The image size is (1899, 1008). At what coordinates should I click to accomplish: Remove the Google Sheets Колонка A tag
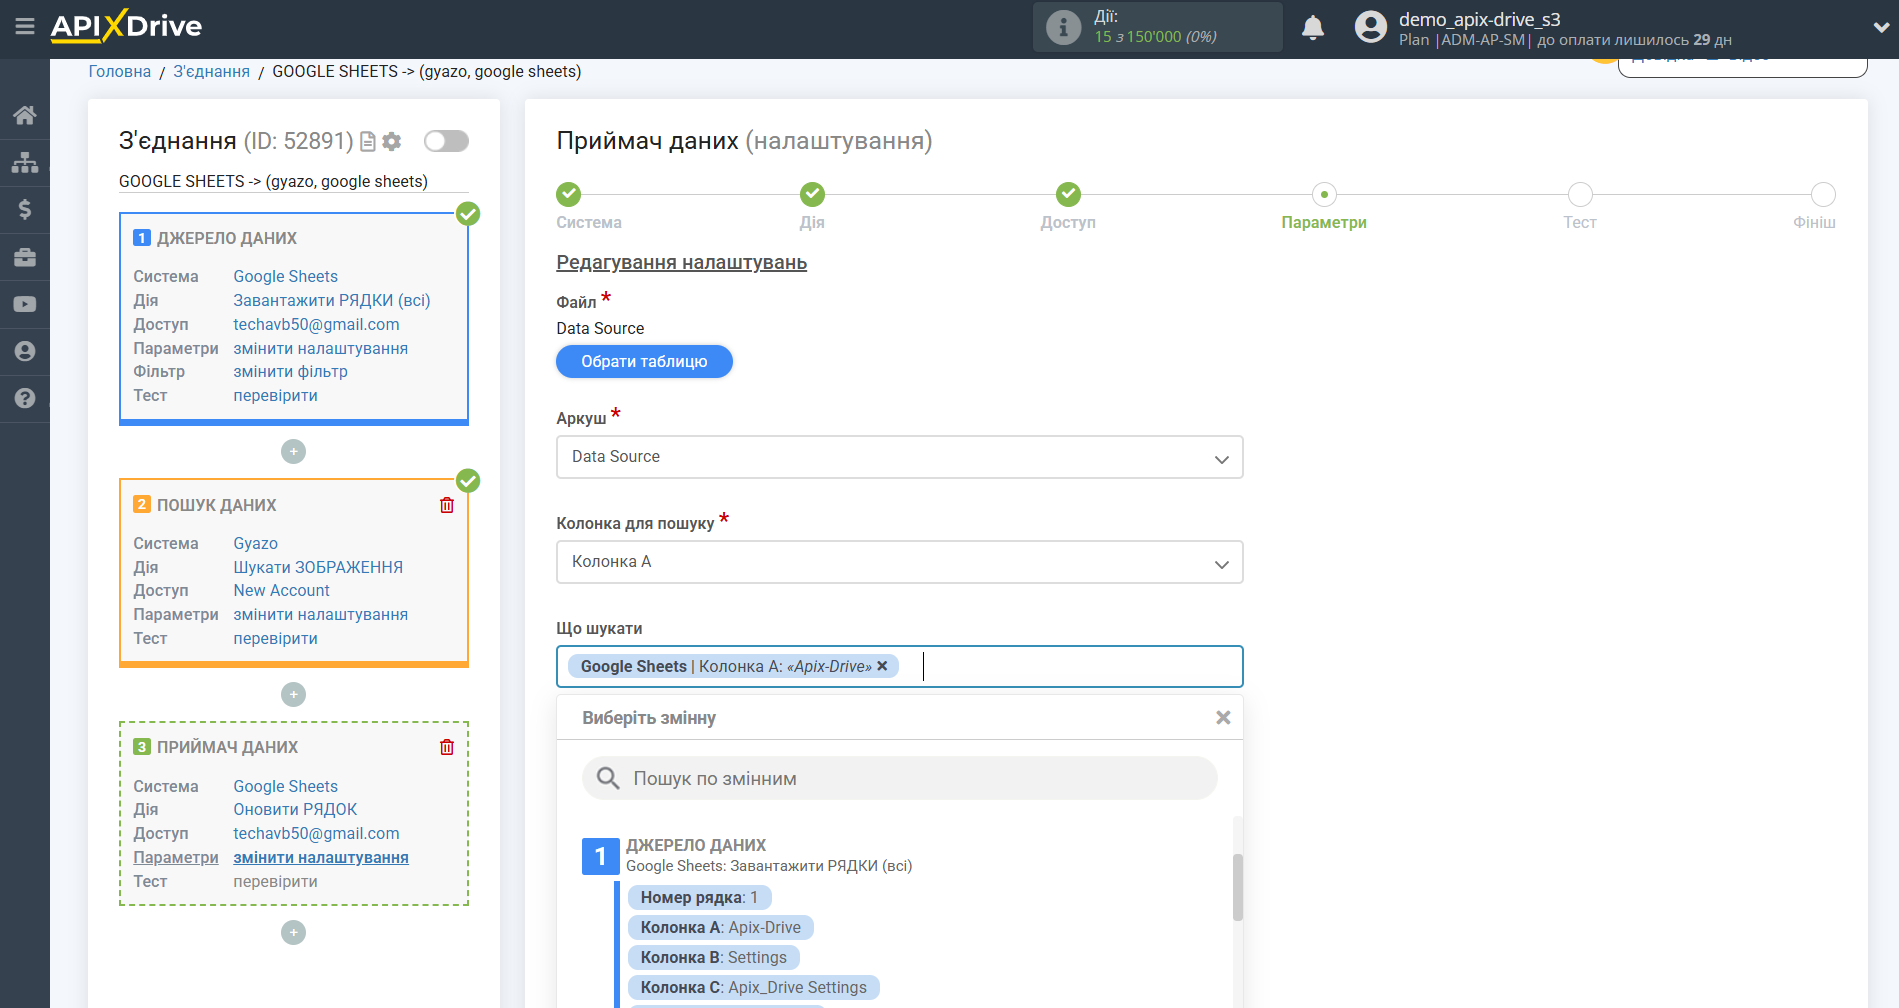(882, 666)
